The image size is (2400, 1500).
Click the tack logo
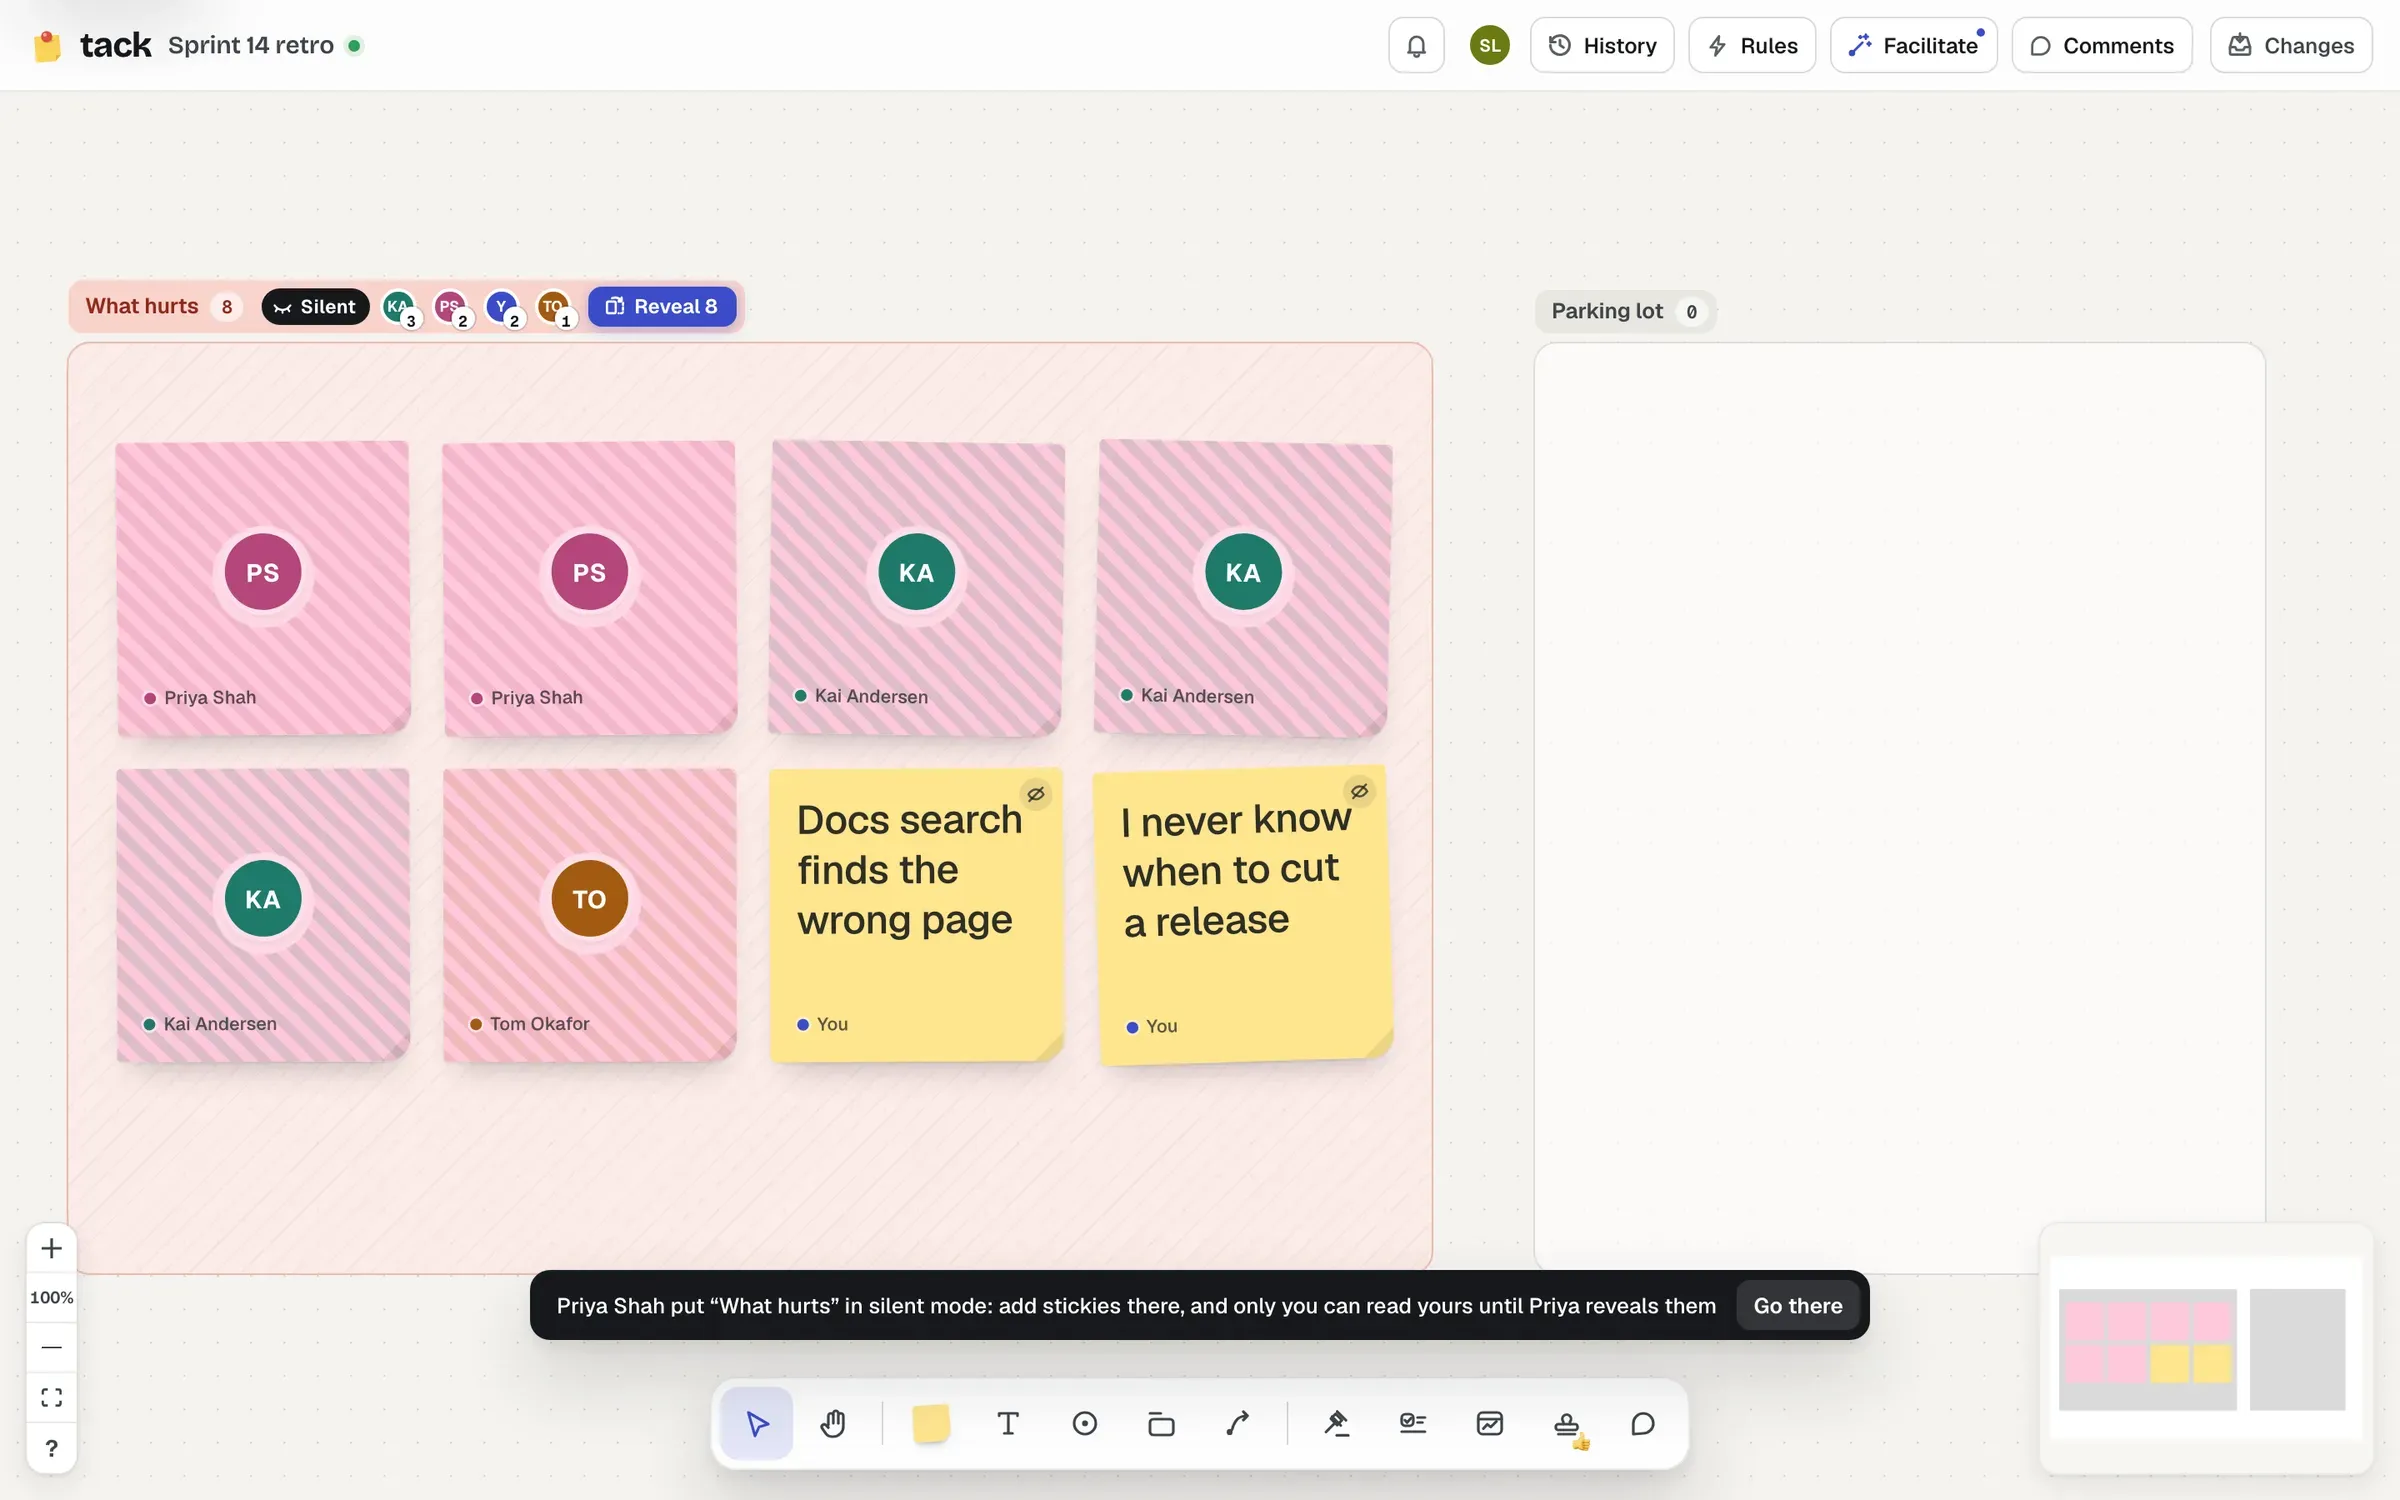pyautogui.click(x=92, y=45)
